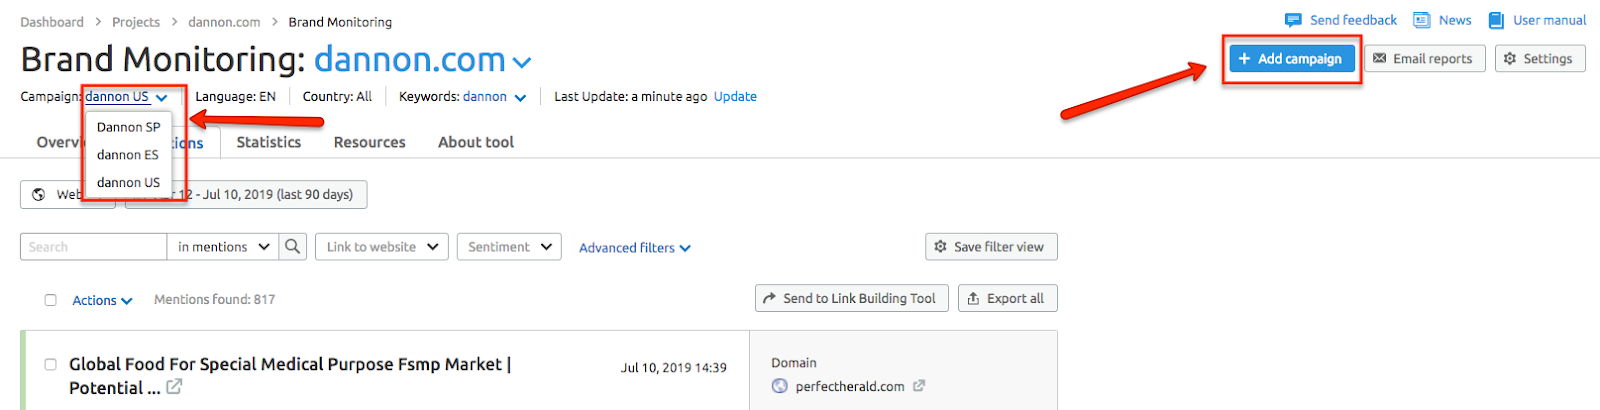Open external link icon beside article title
The image size is (1600, 410).
pyautogui.click(x=174, y=387)
